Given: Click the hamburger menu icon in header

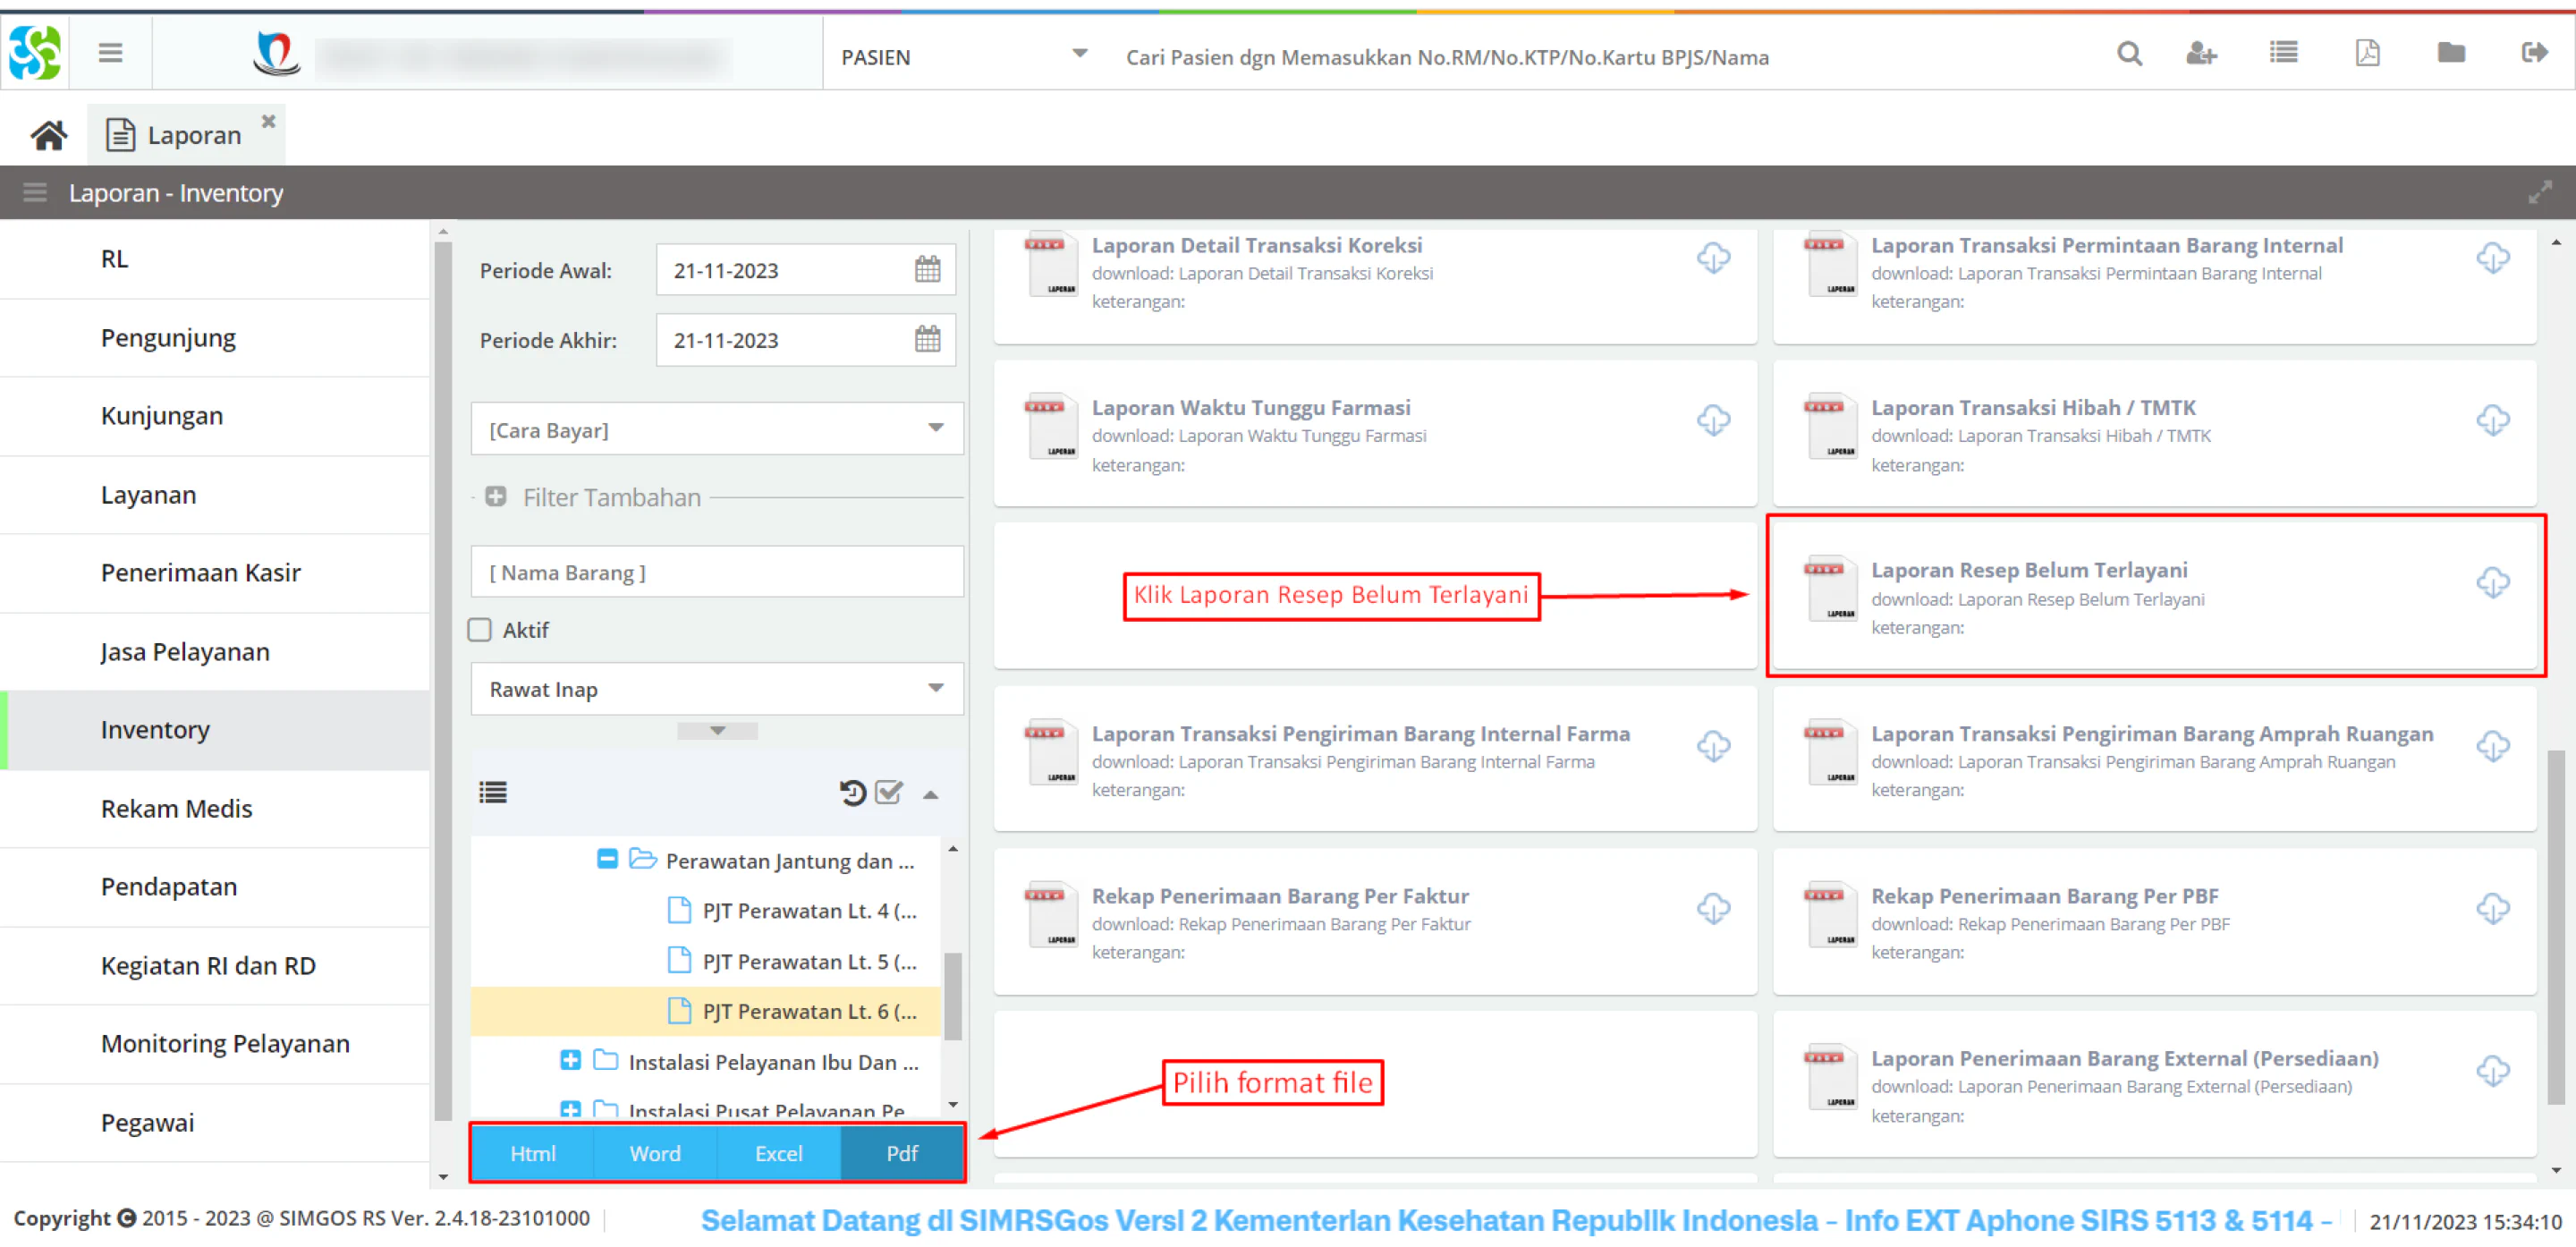Looking at the screenshot, I should point(110,53).
